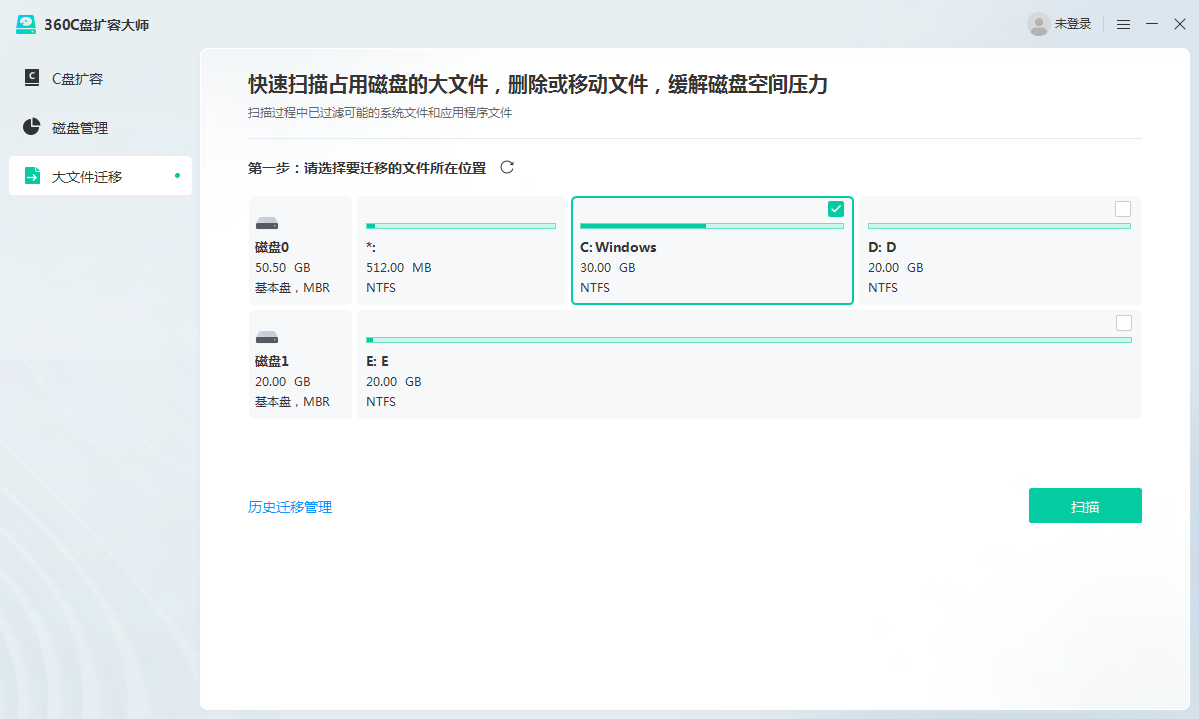Click the 磁盘1 drive icon

click(267, 338)
